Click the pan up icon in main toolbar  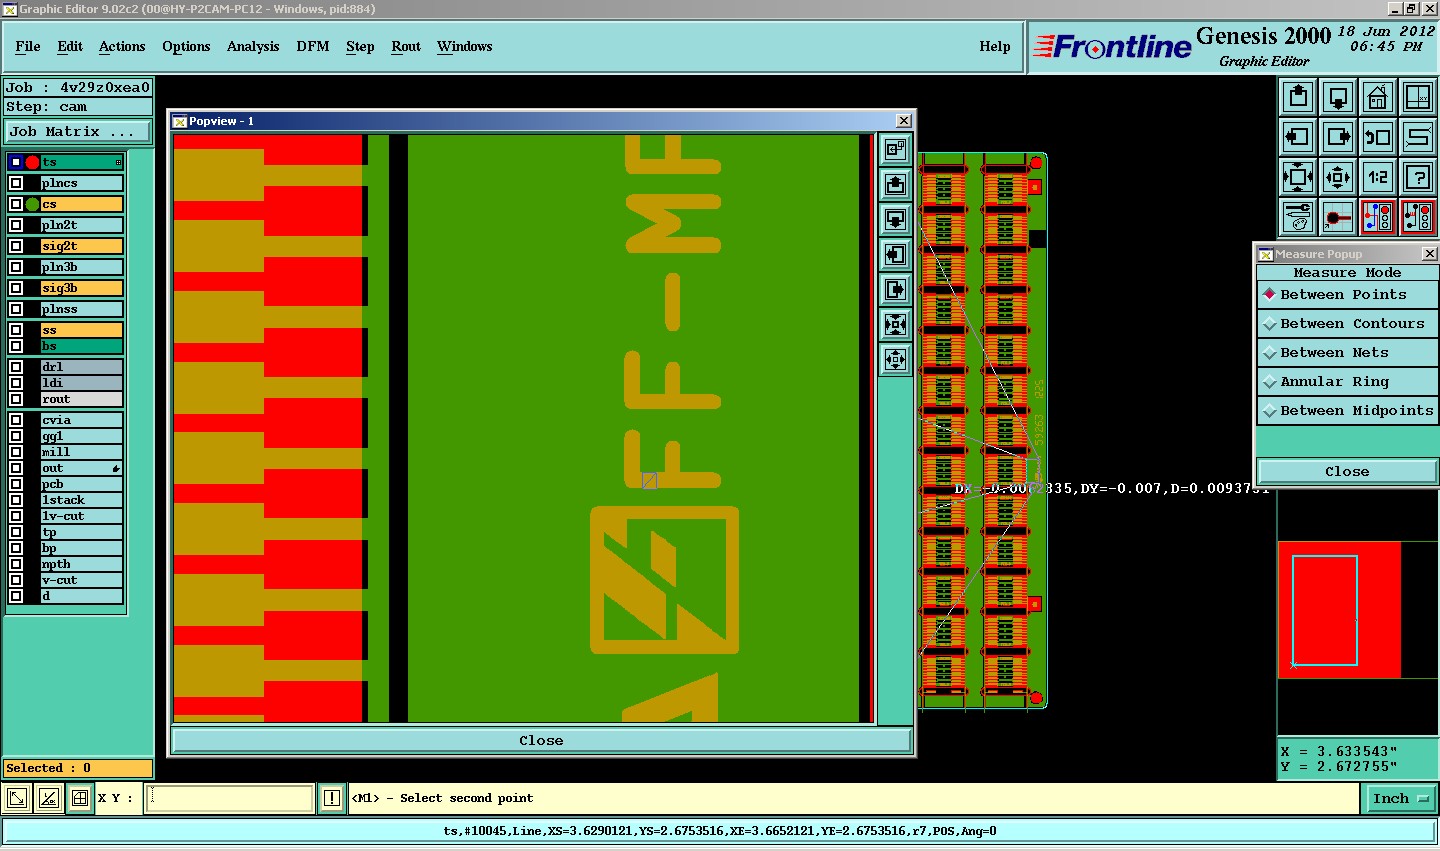coord(1298,97)
